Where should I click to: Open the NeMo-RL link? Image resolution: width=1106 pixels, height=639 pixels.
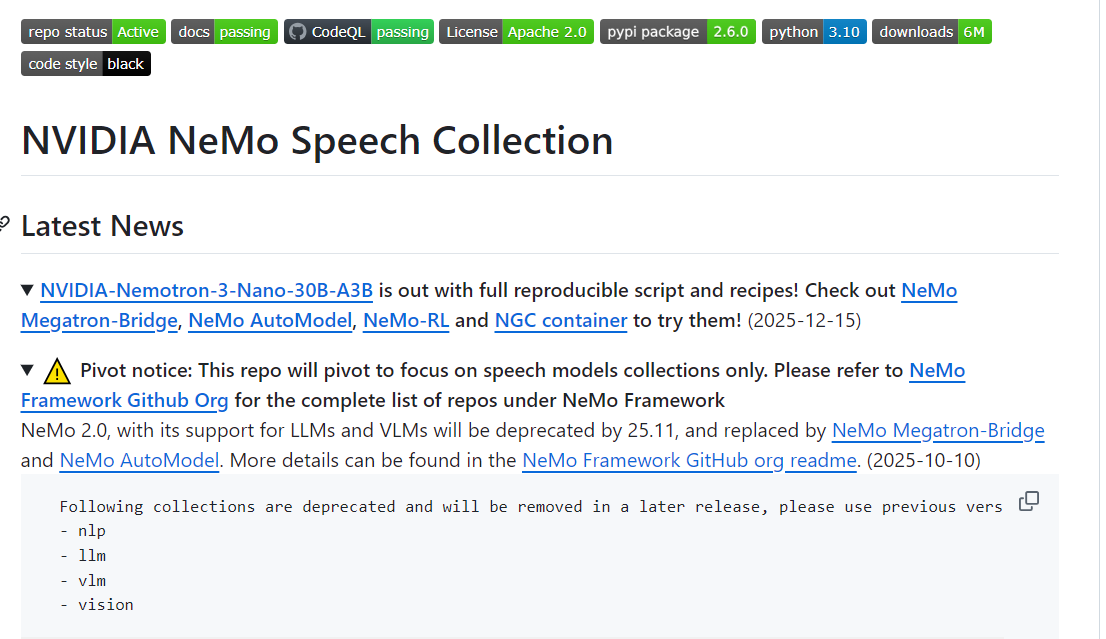(x=405, y=321)
